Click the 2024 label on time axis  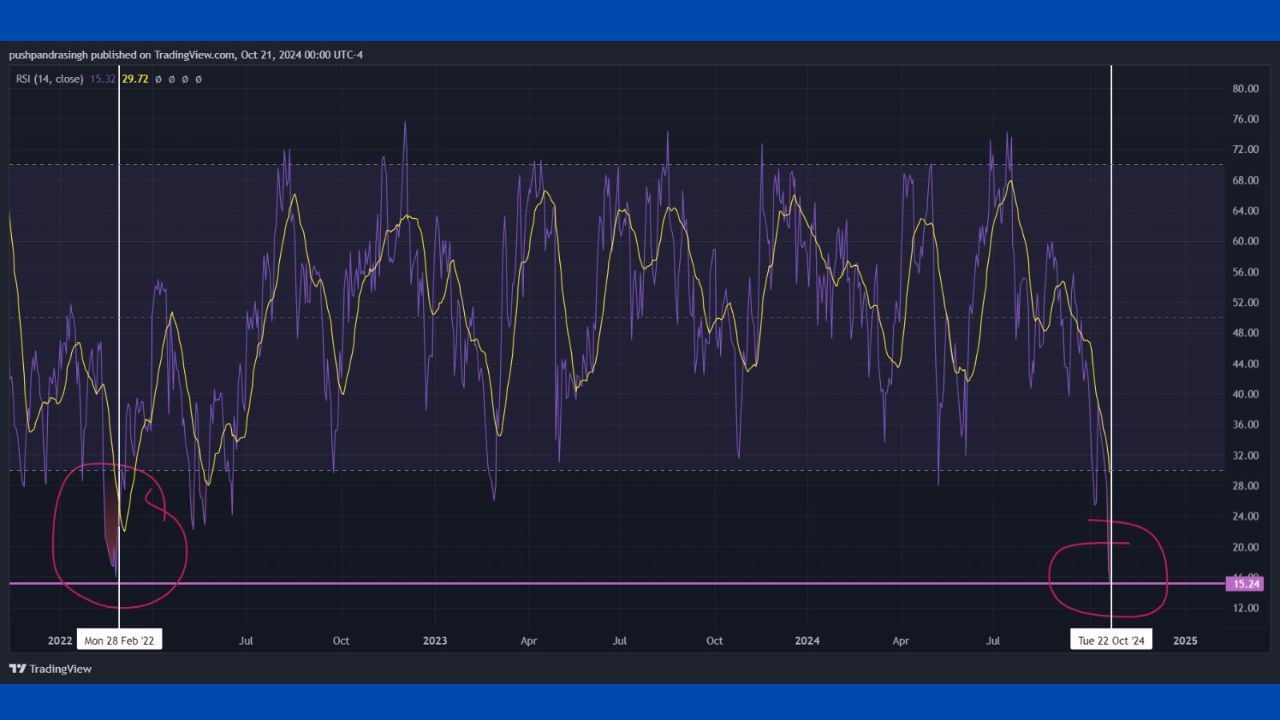pyautogui.click(x=807, y=641)
